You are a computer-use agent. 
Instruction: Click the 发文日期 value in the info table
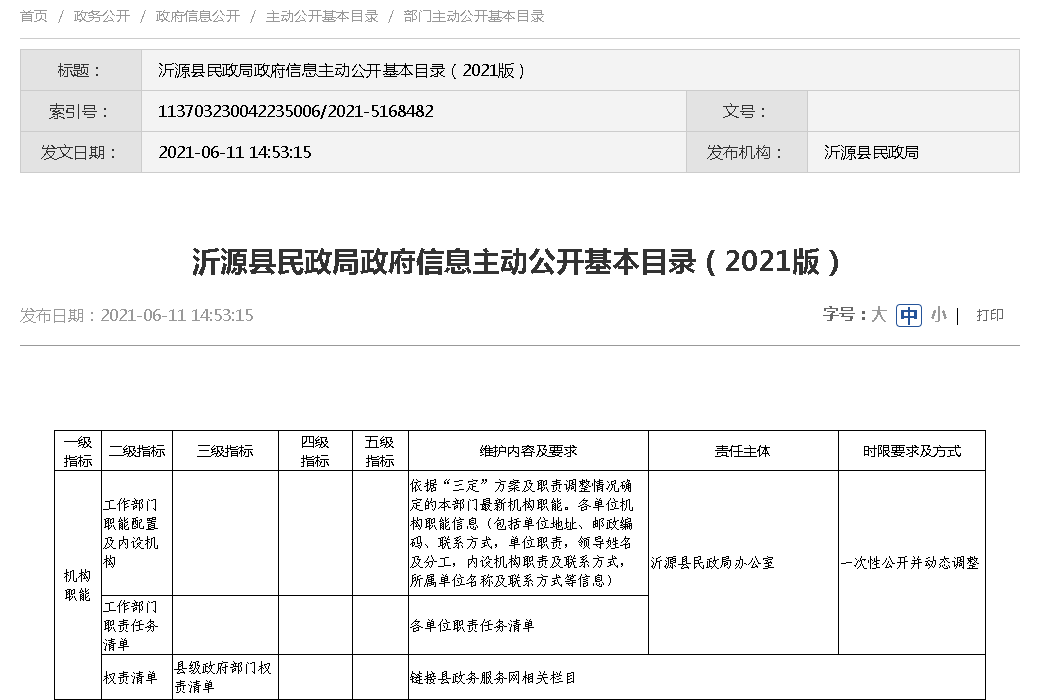(x=235, y=152)
